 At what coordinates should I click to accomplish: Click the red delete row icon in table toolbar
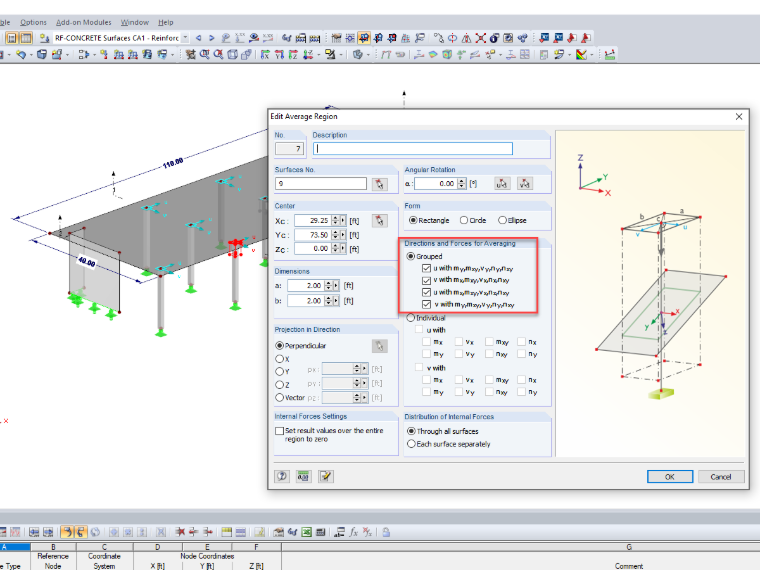pos(180,532)
